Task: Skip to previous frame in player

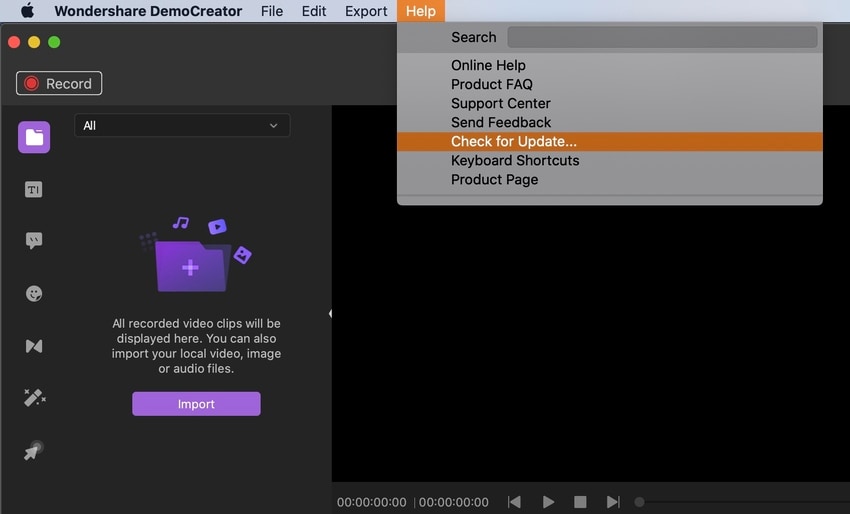Action: [x=514, y=502]
